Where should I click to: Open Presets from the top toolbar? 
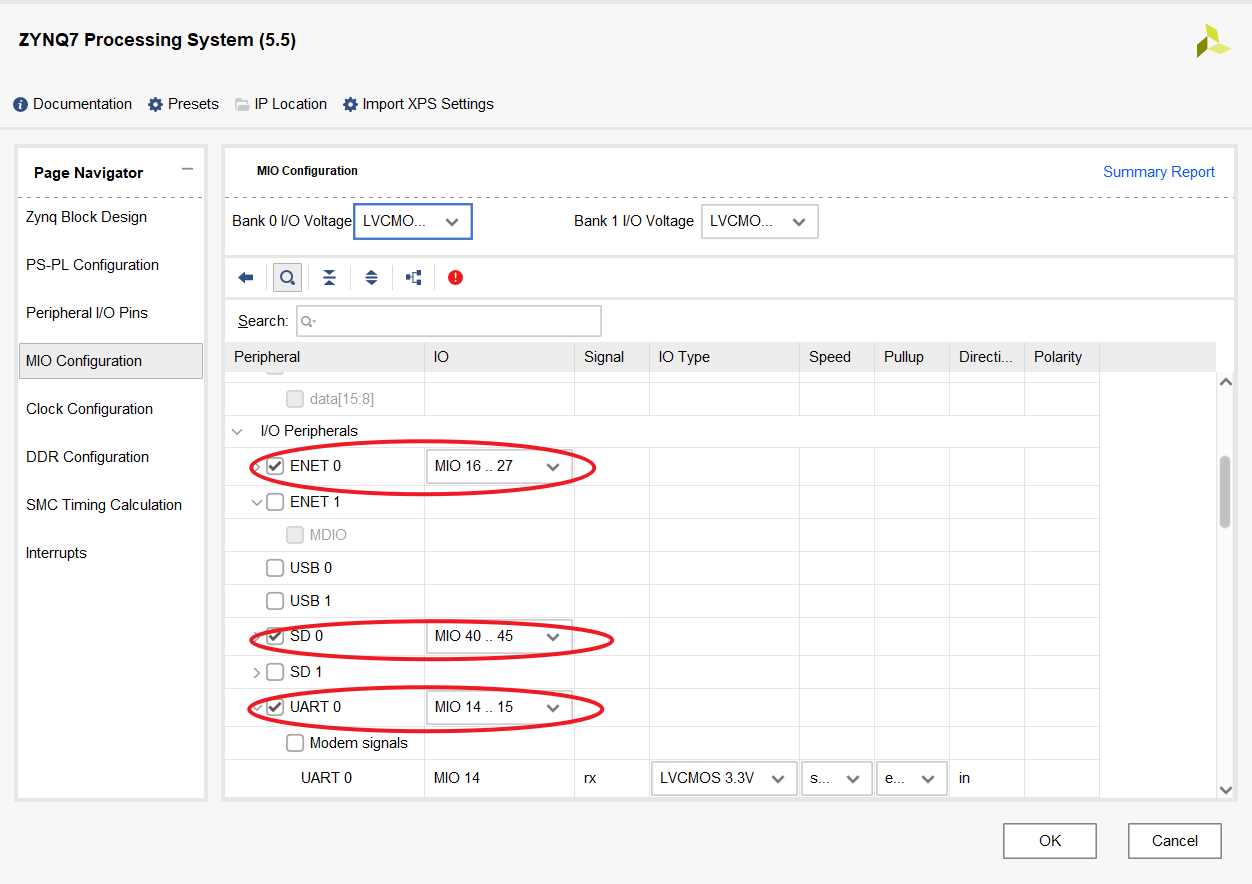(183, 104)
